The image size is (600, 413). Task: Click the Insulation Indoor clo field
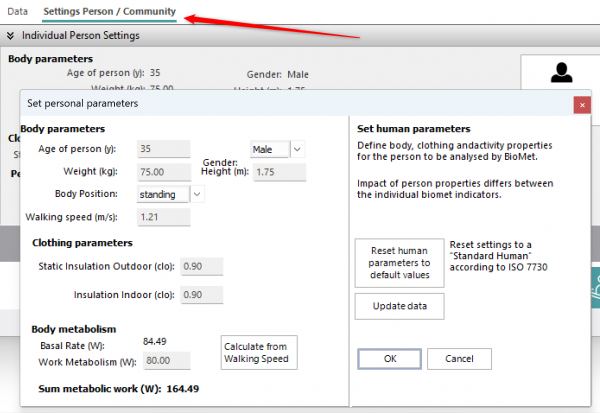(201, 295)
